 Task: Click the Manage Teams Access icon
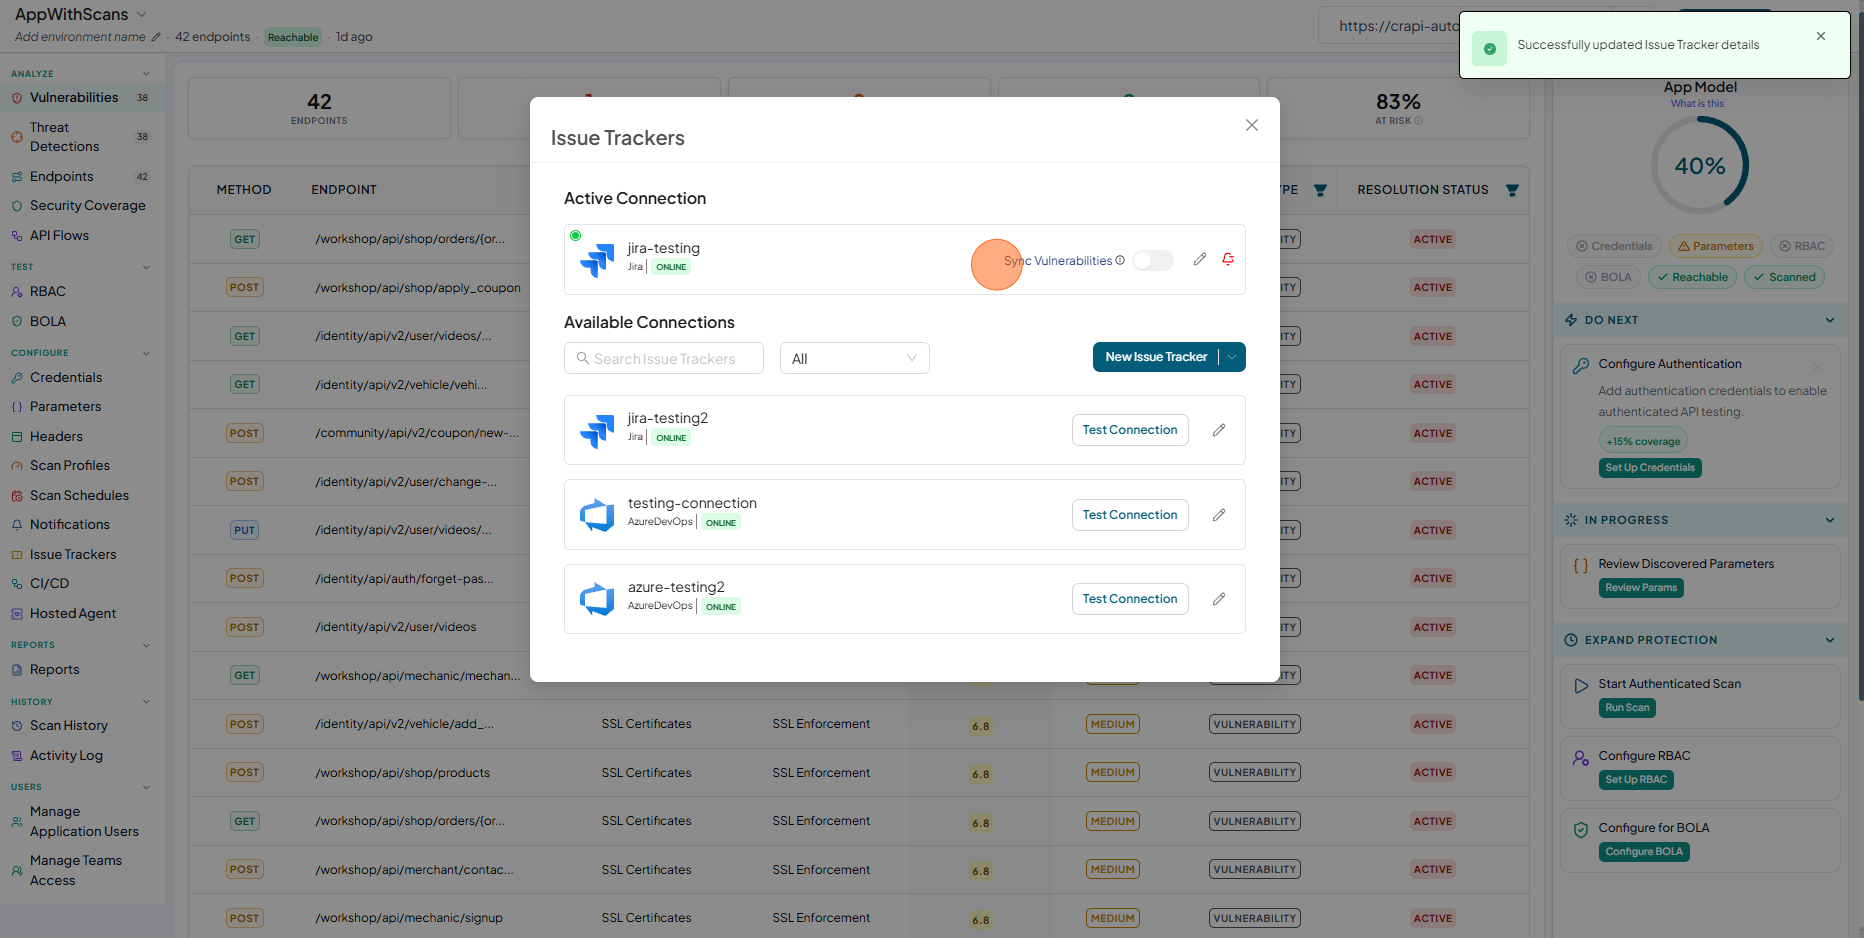coord(17,871)
